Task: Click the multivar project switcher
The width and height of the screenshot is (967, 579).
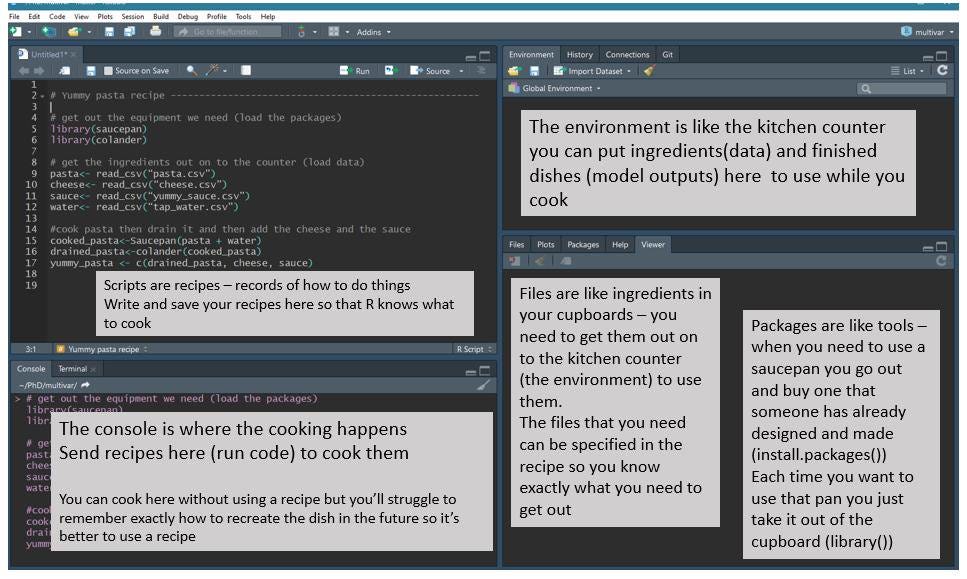Action: coord(928,31)
